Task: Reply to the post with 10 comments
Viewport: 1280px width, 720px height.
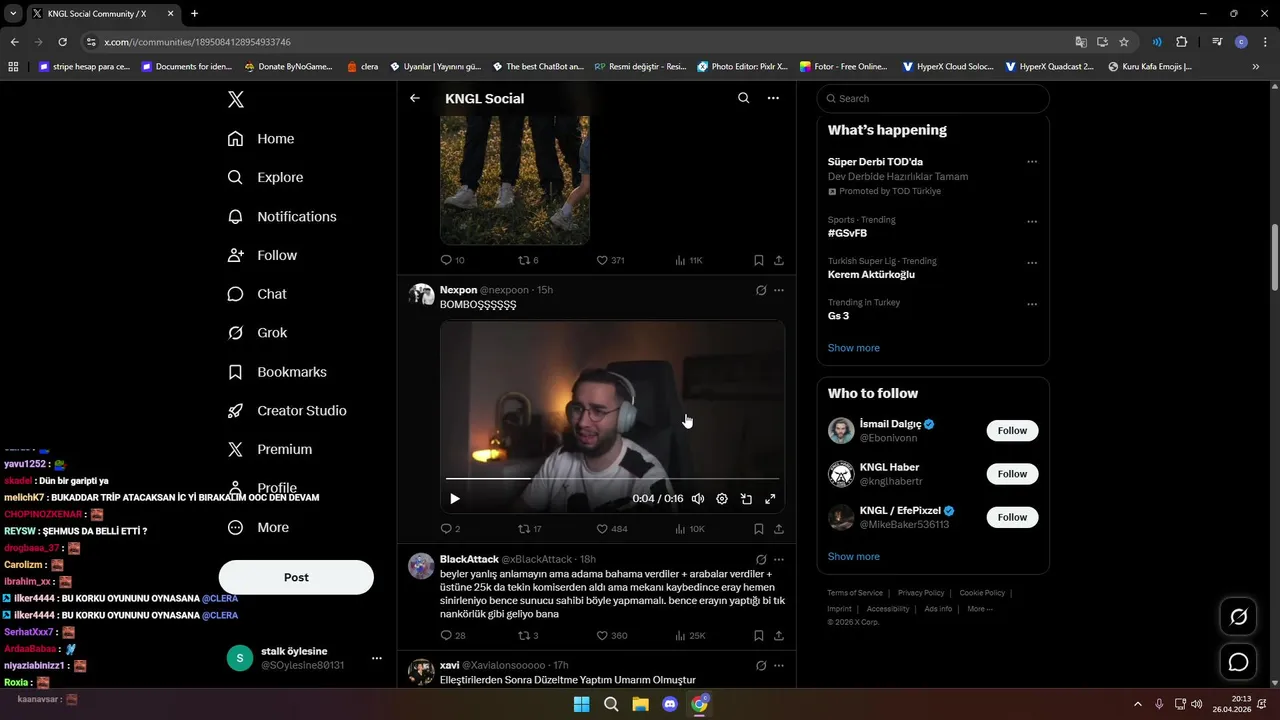Action: [453, 260]
